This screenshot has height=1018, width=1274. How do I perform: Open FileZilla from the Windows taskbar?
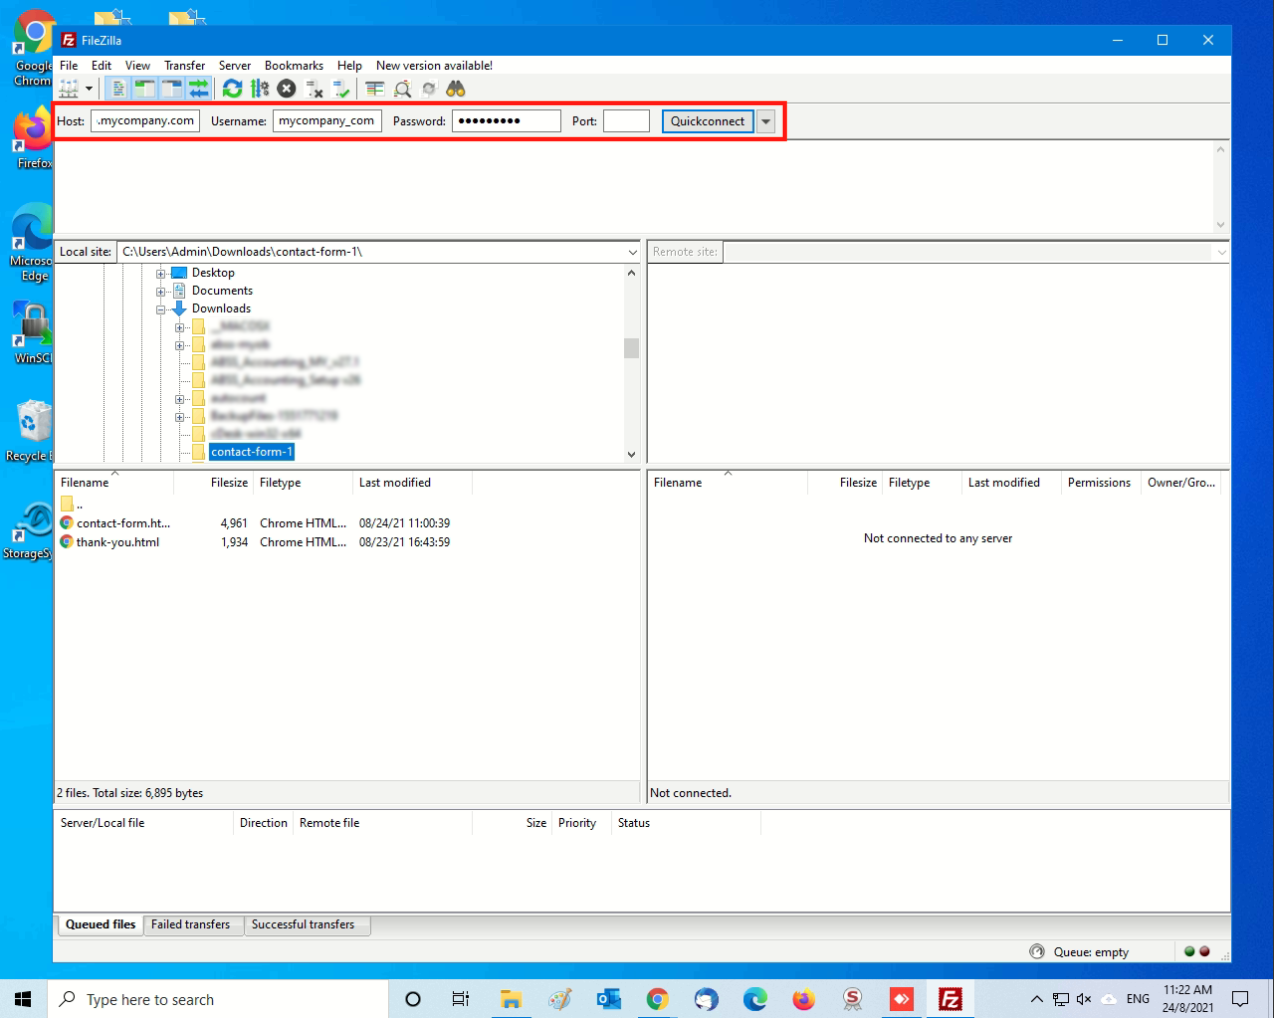point(950,999)
